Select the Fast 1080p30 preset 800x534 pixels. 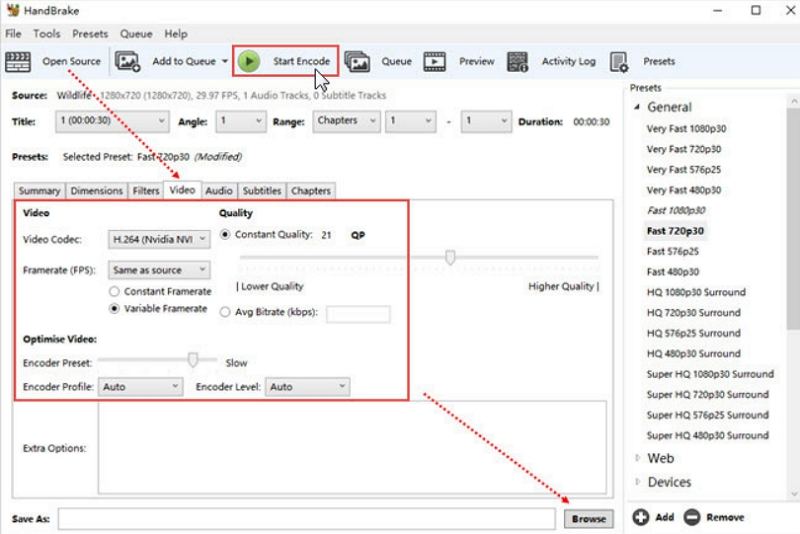676,210
